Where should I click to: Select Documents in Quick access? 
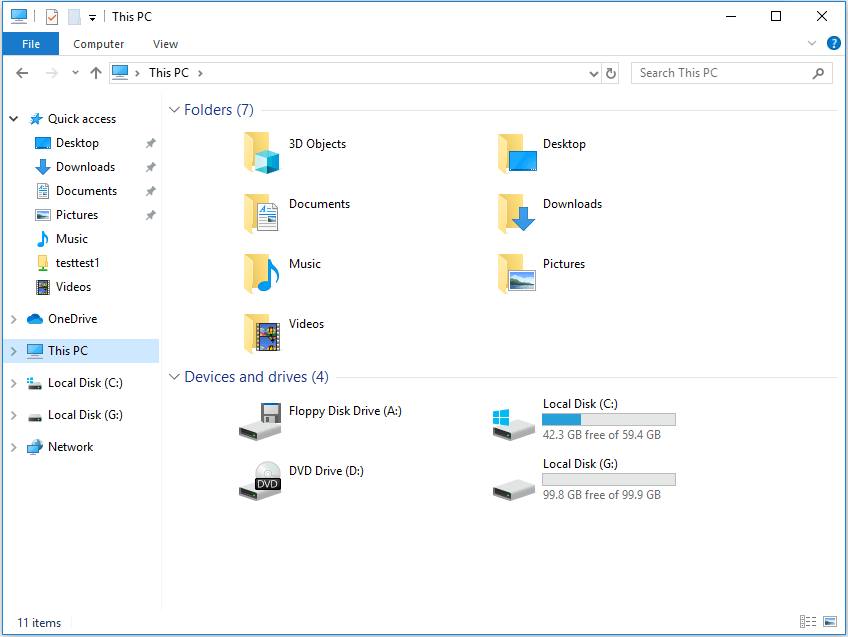point(87,191)
